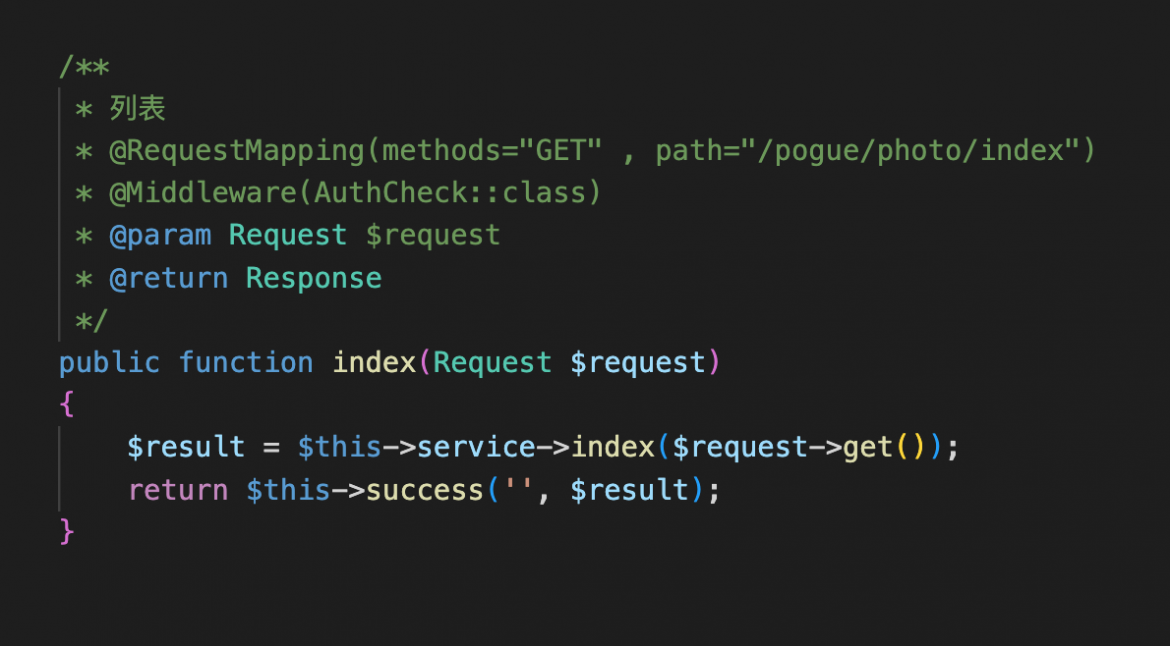The image size is (1170, 646).
Task: Click the $result variable being assigned
Action: pyautogui.click(x=186, y=446)
